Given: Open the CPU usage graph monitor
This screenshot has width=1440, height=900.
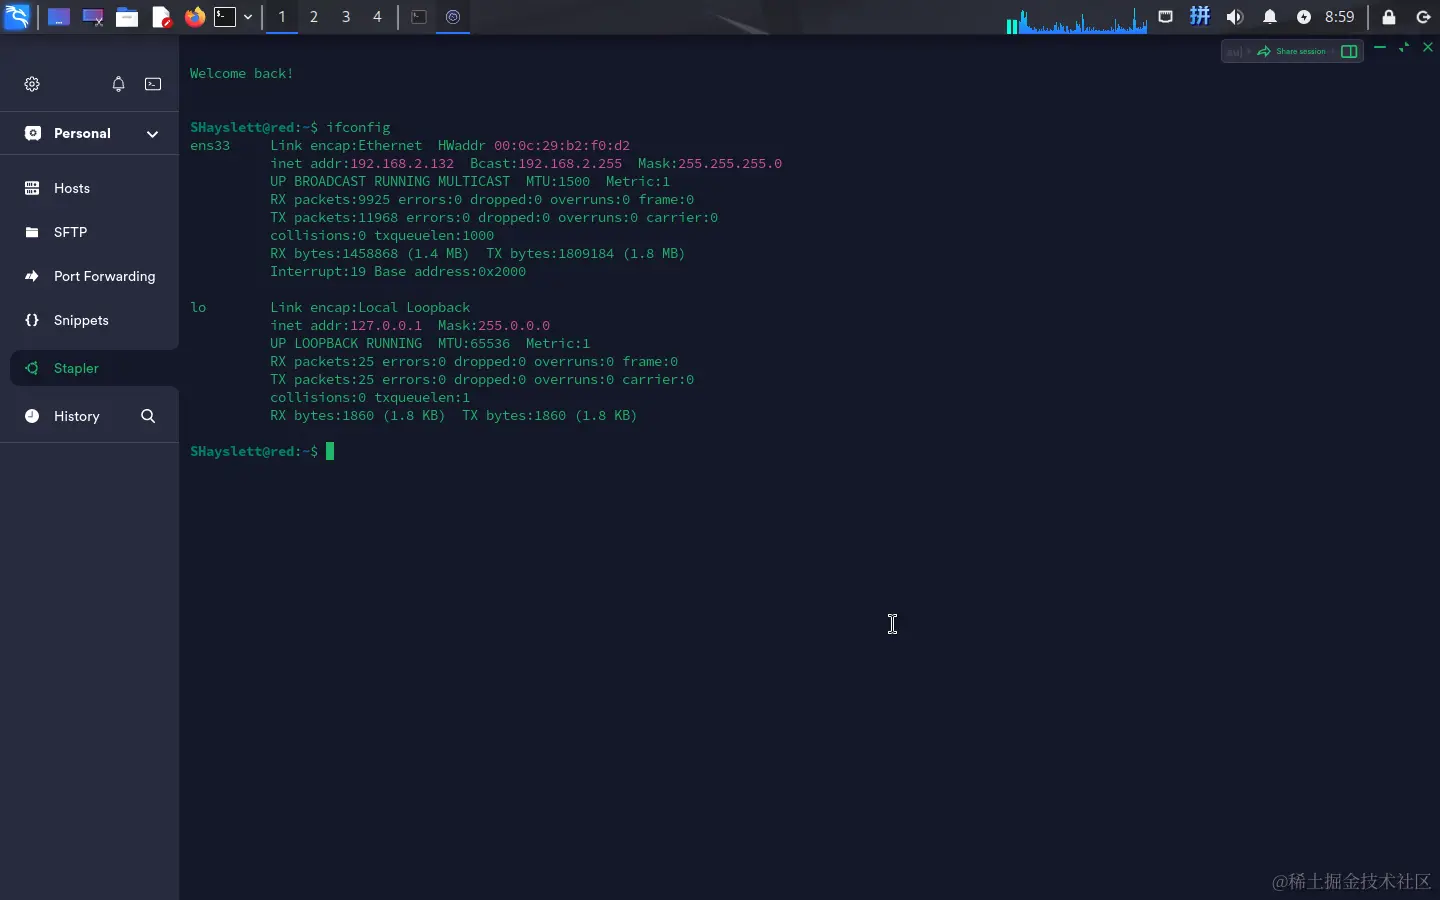Looking at the screenshot, I should (1077, 19).
